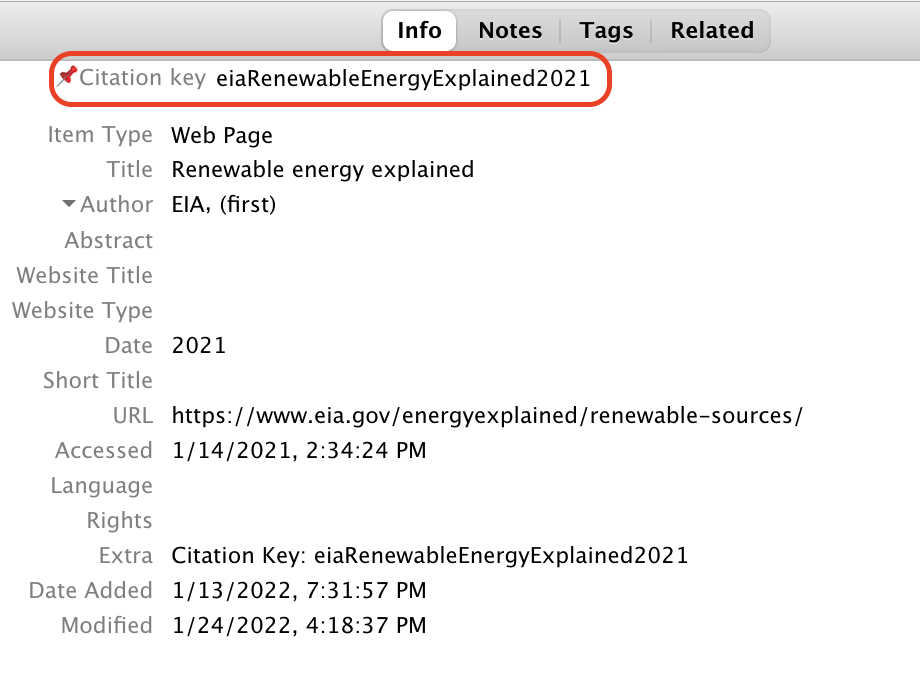Open the Item Type selector showing Web Page
920x688 pixels.
(x=222, y=135)
